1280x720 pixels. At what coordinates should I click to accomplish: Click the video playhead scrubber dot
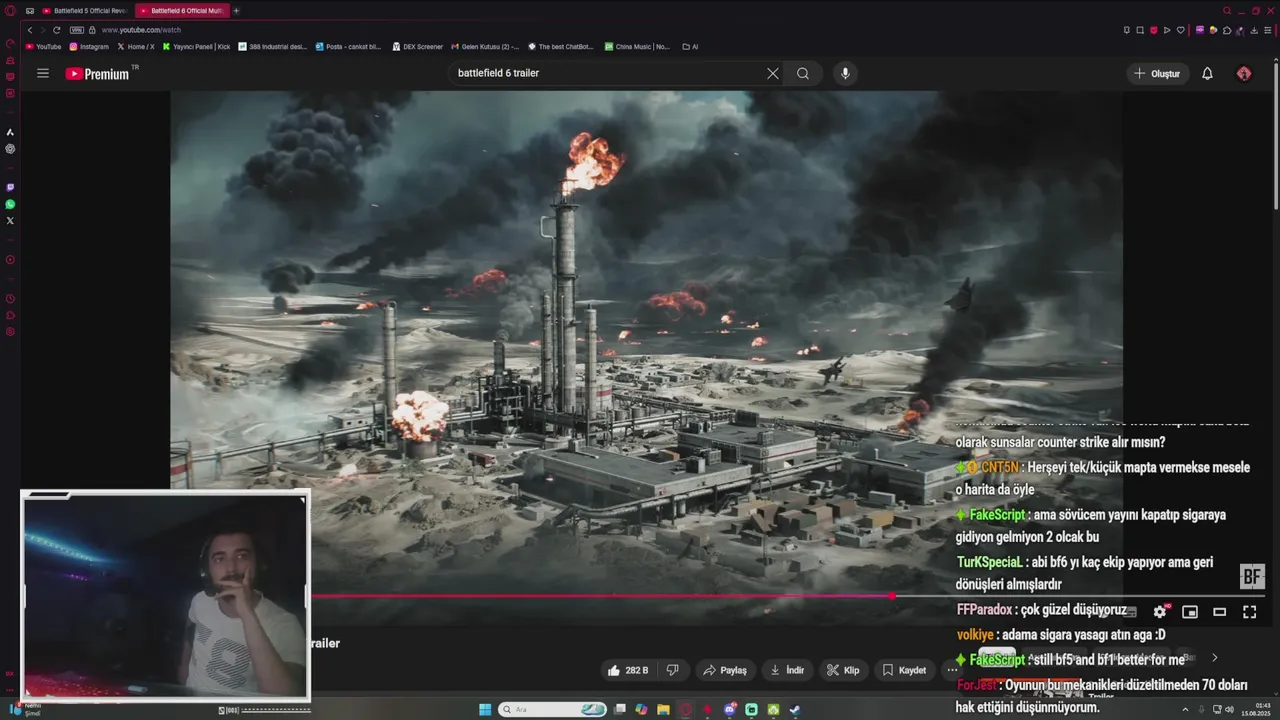pos(892,596)
